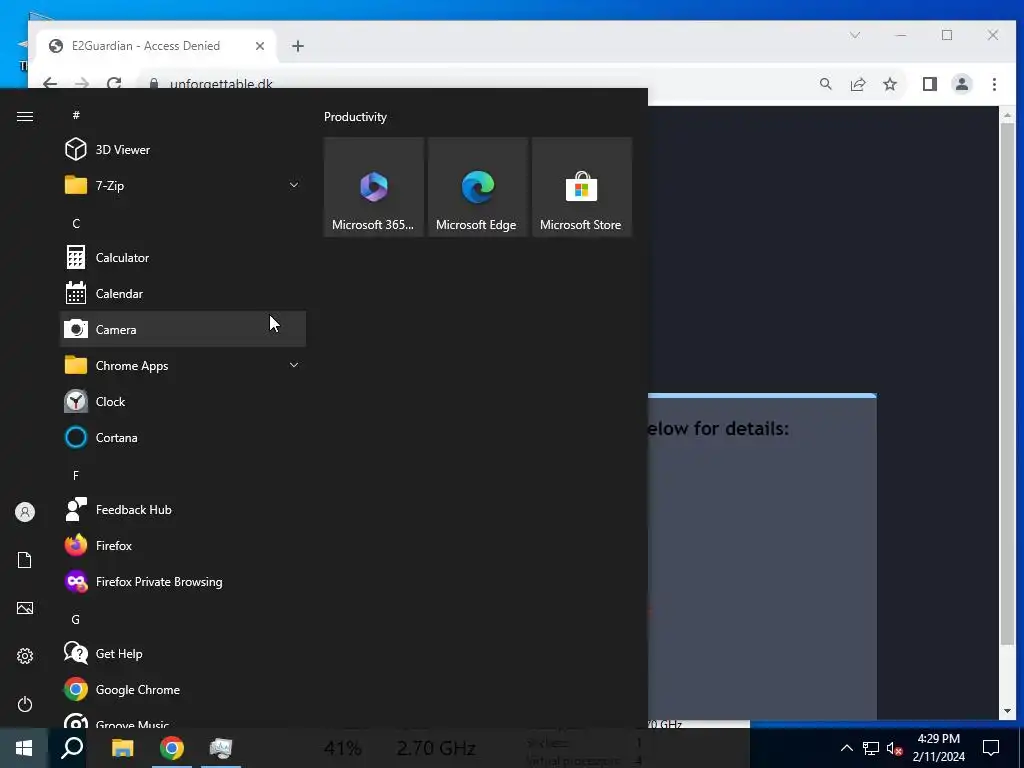Open the Documents shortcut in Start sidebar
Screen dimensions: 1024x768
25,560
